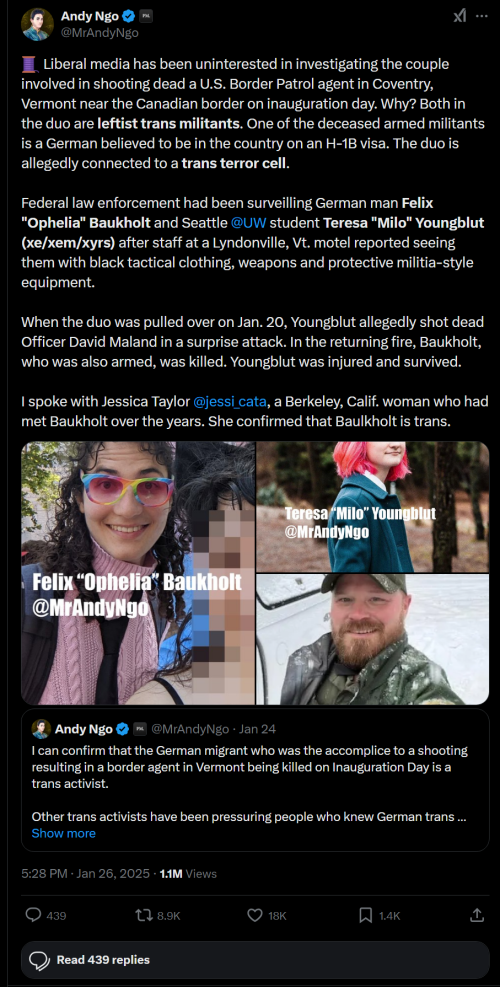The image size is (500, 987).
Task: Open the Read 439 replies button
Action: pos(255,960)
